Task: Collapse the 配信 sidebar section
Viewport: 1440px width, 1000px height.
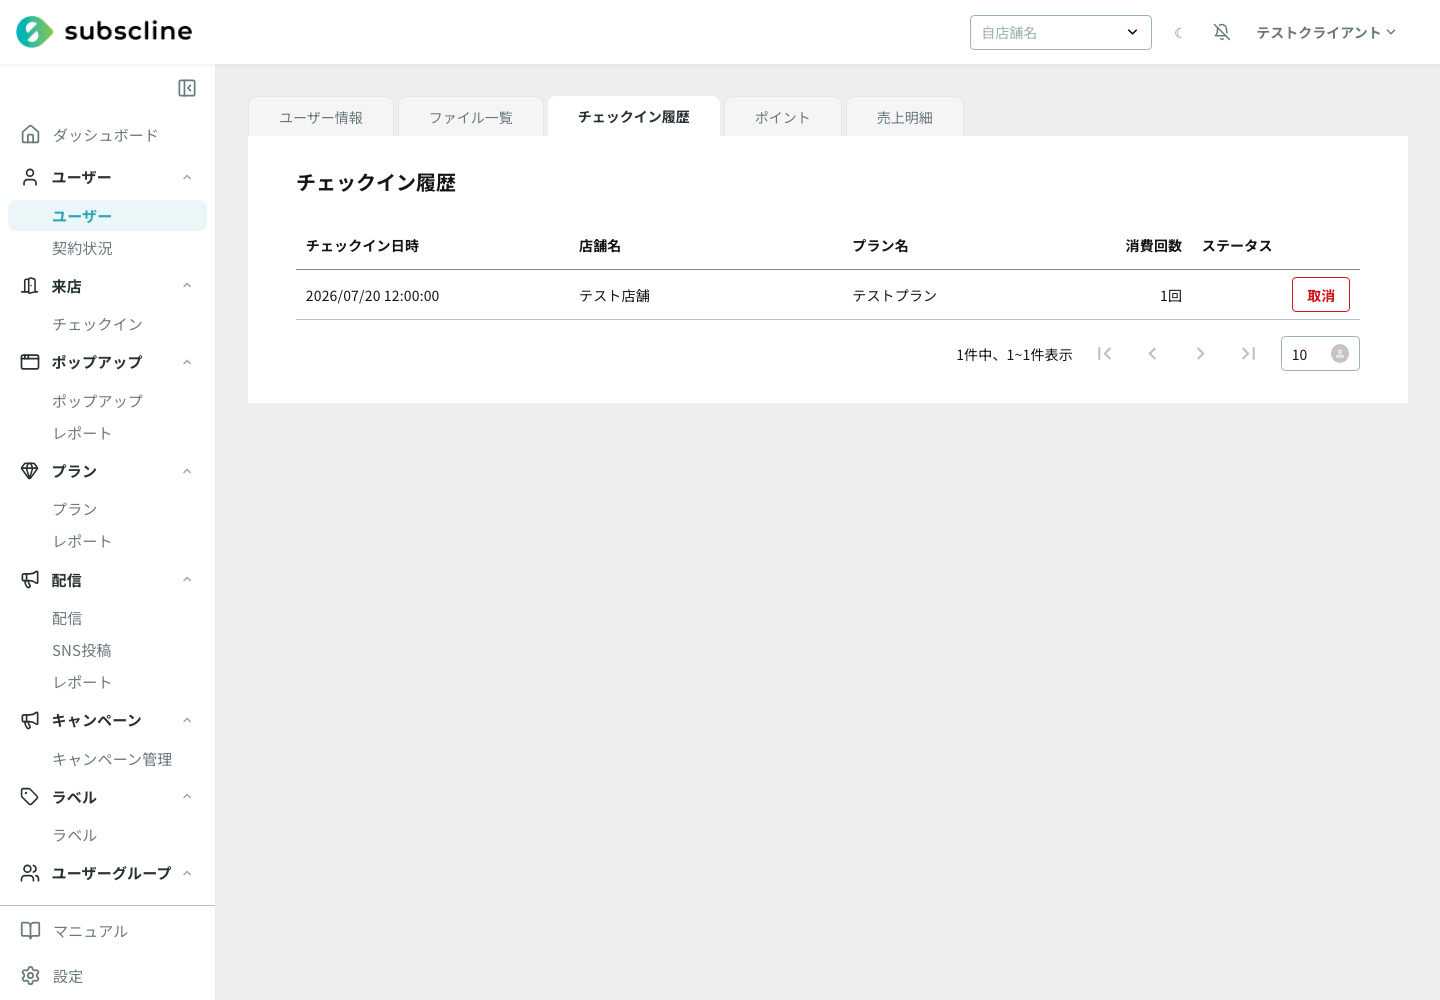Action: tap(187, 580)
